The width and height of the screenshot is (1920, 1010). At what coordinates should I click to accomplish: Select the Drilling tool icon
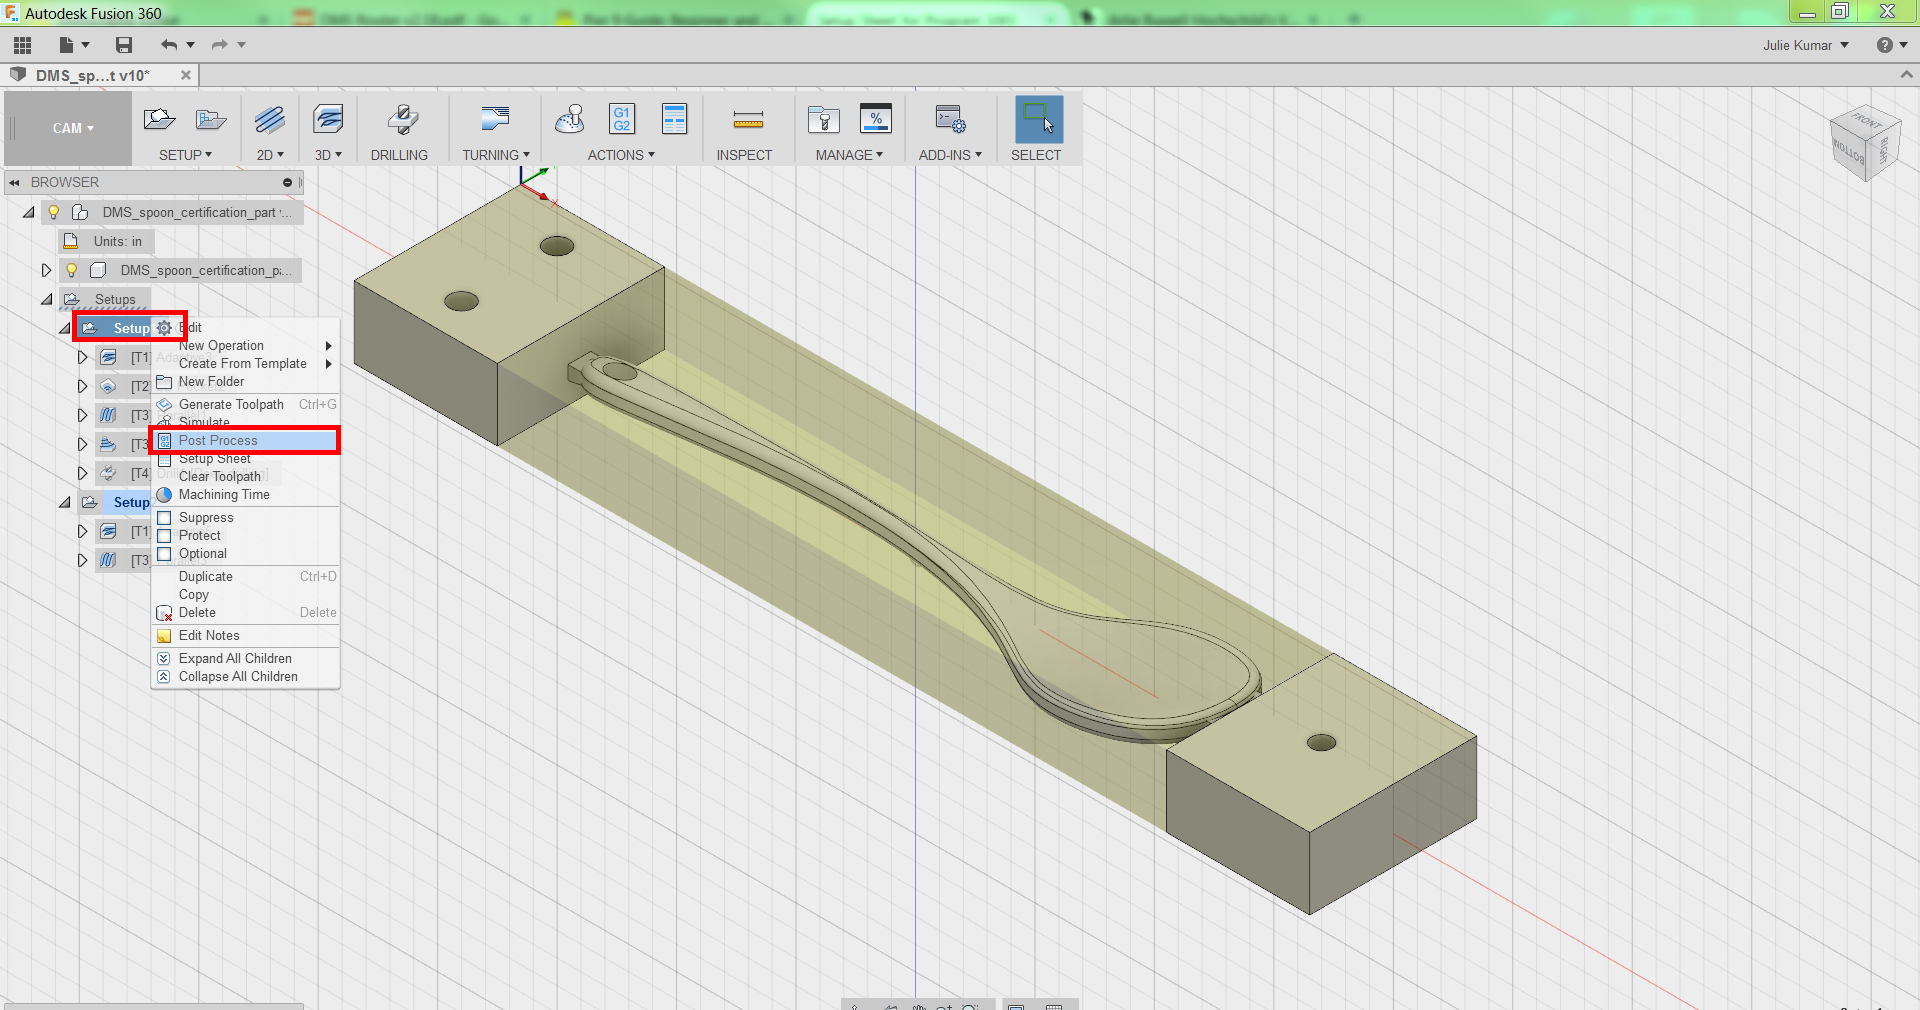pyautogui.click(x=402, y=120)
